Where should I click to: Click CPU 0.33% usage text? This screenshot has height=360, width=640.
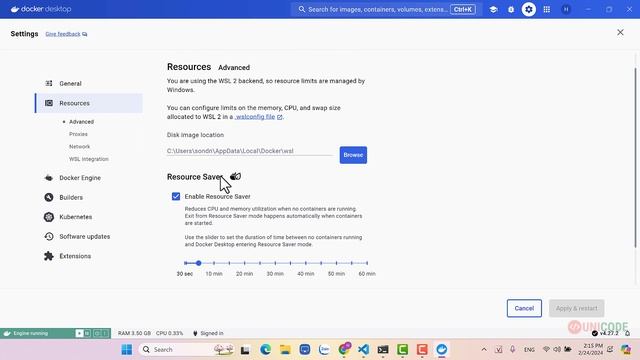[169, 333]
